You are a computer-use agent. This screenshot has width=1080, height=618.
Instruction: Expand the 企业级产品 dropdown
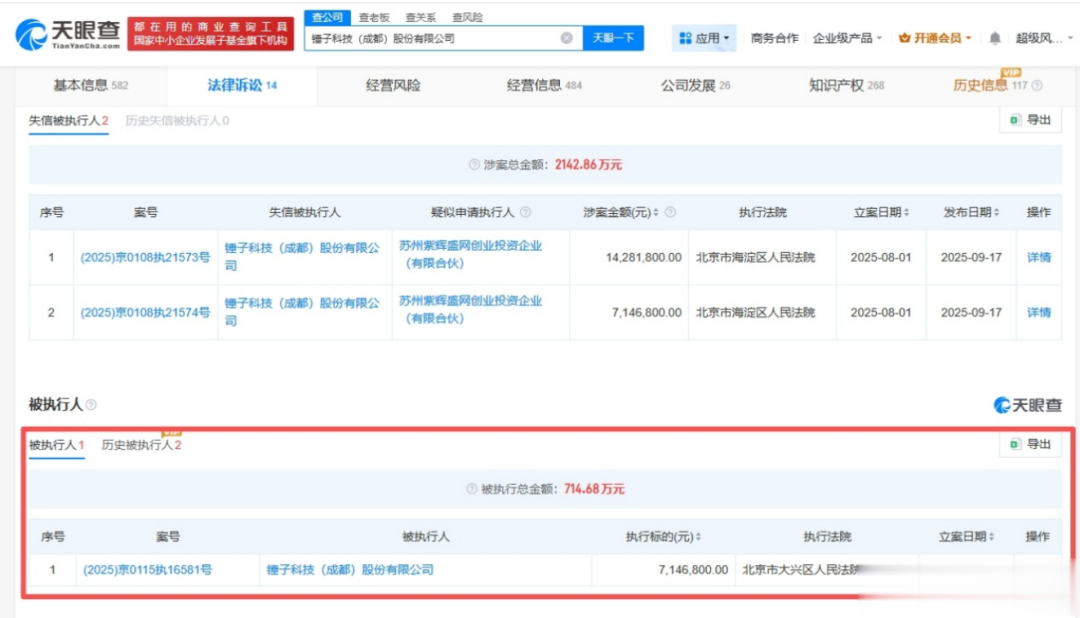pos(847,38)
